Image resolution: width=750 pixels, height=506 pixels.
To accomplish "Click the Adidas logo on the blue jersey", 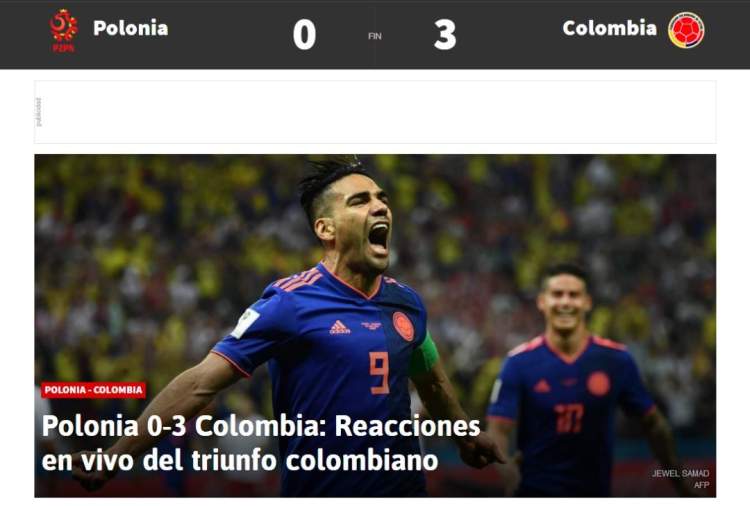I will [339, 327].
